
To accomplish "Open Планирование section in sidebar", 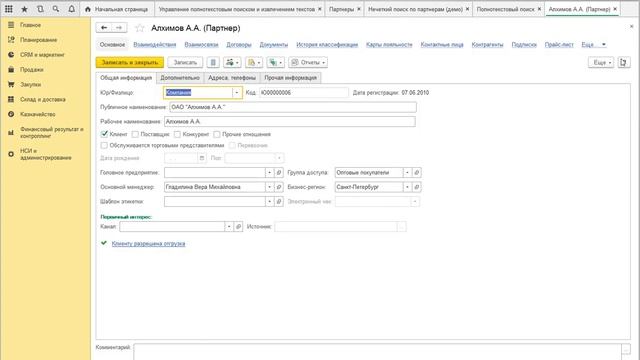I will click(39, 40).
